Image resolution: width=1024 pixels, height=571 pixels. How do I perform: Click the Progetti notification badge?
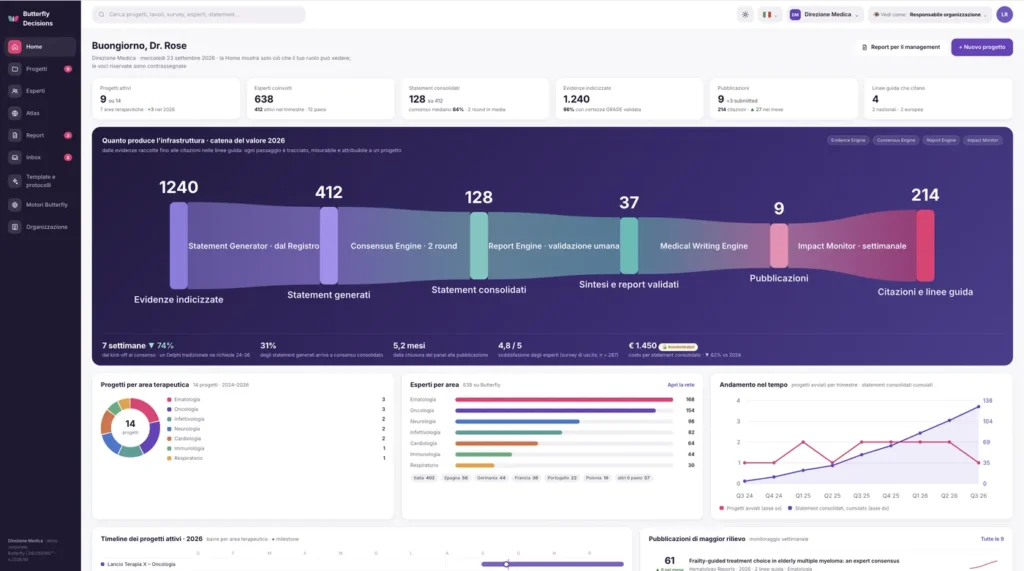pyautogui.click(x=68, y=69)
